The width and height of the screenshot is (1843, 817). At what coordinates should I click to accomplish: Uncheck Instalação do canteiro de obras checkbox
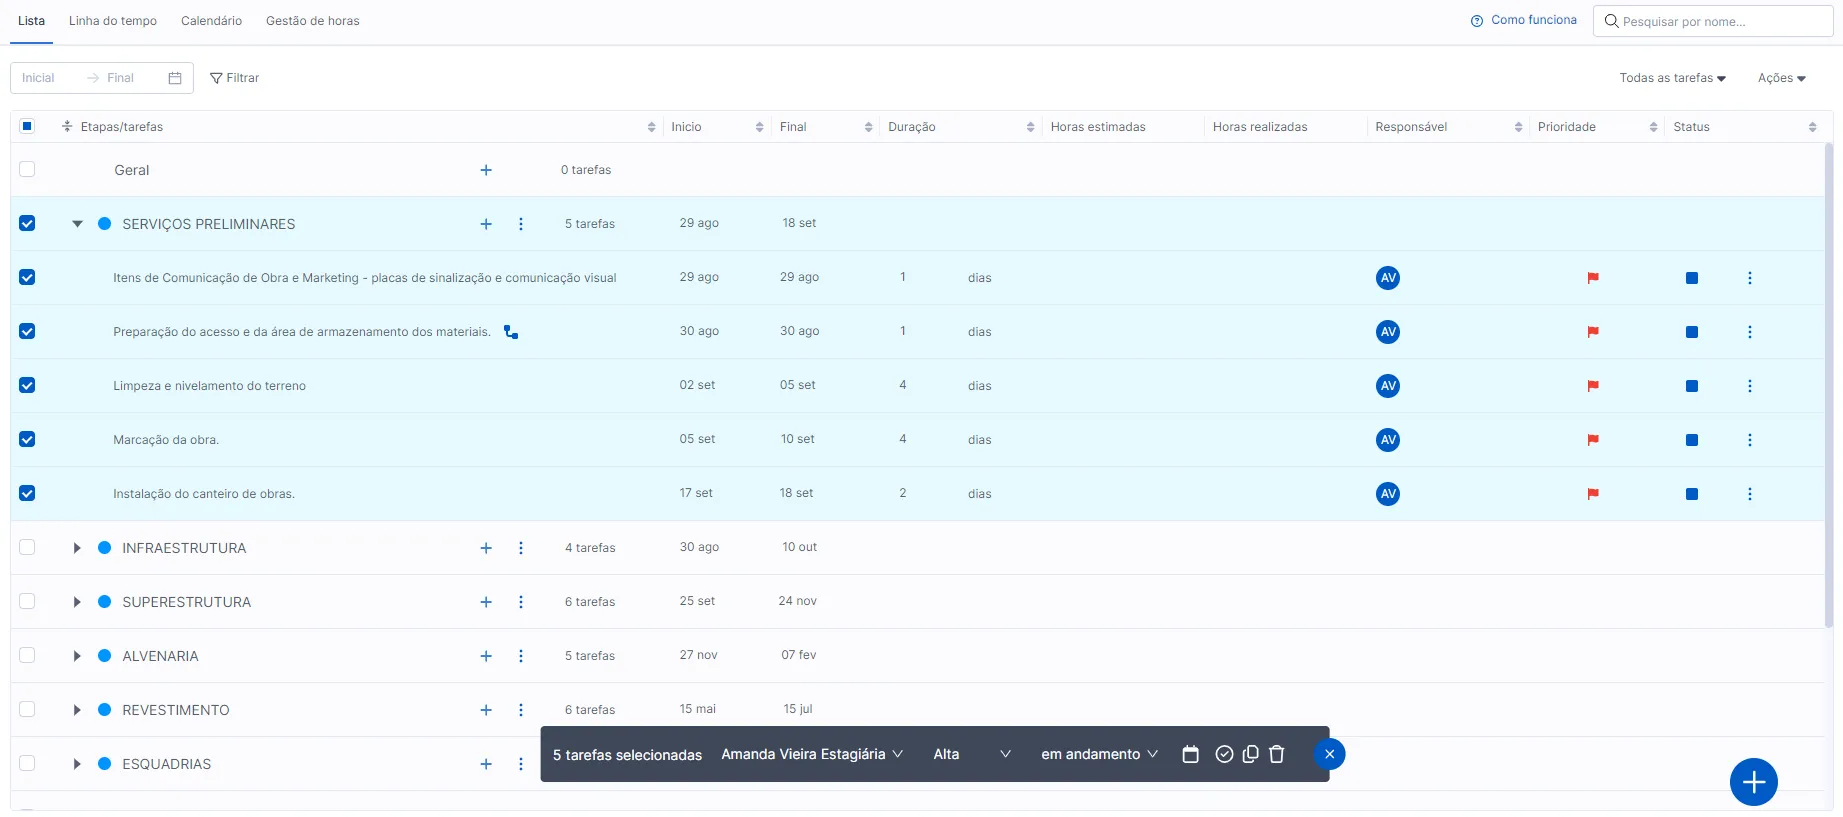(x=27, y=494)
